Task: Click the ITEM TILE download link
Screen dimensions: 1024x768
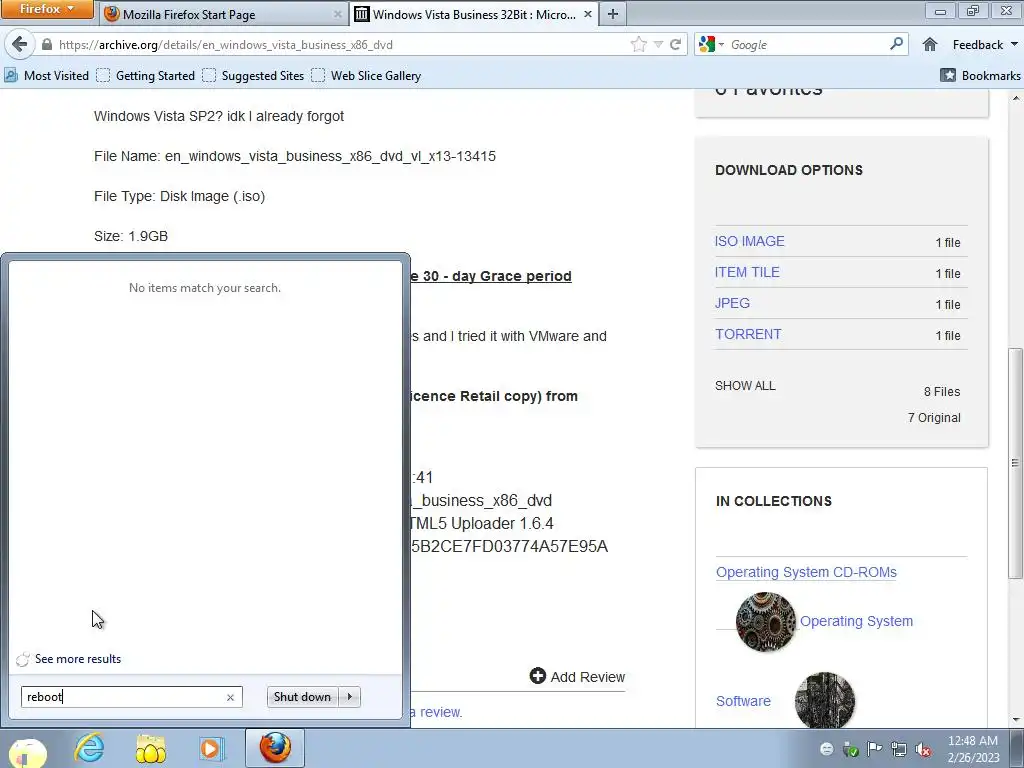Action: [746, 272]
